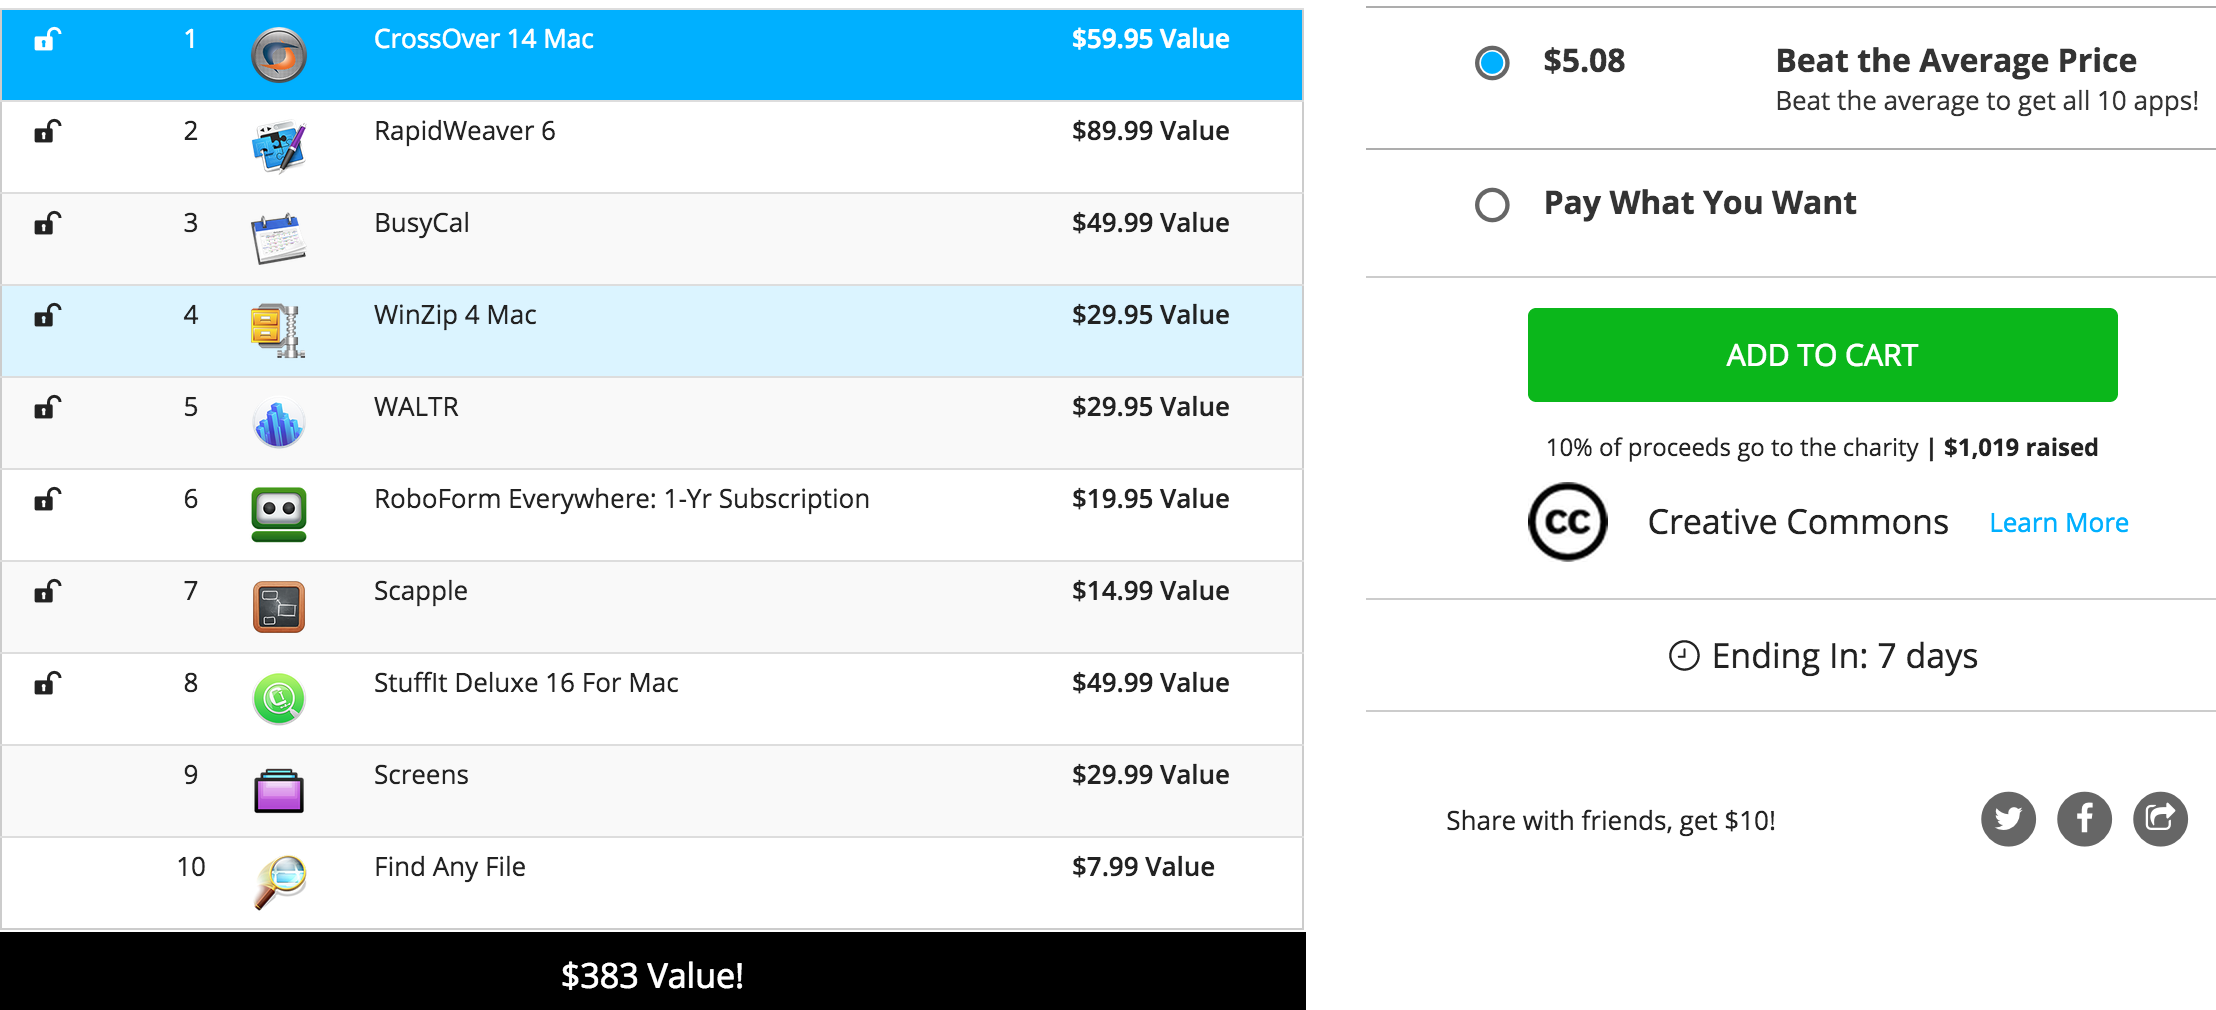Open the Creative Commons Learn More link

click(2058, 521)
